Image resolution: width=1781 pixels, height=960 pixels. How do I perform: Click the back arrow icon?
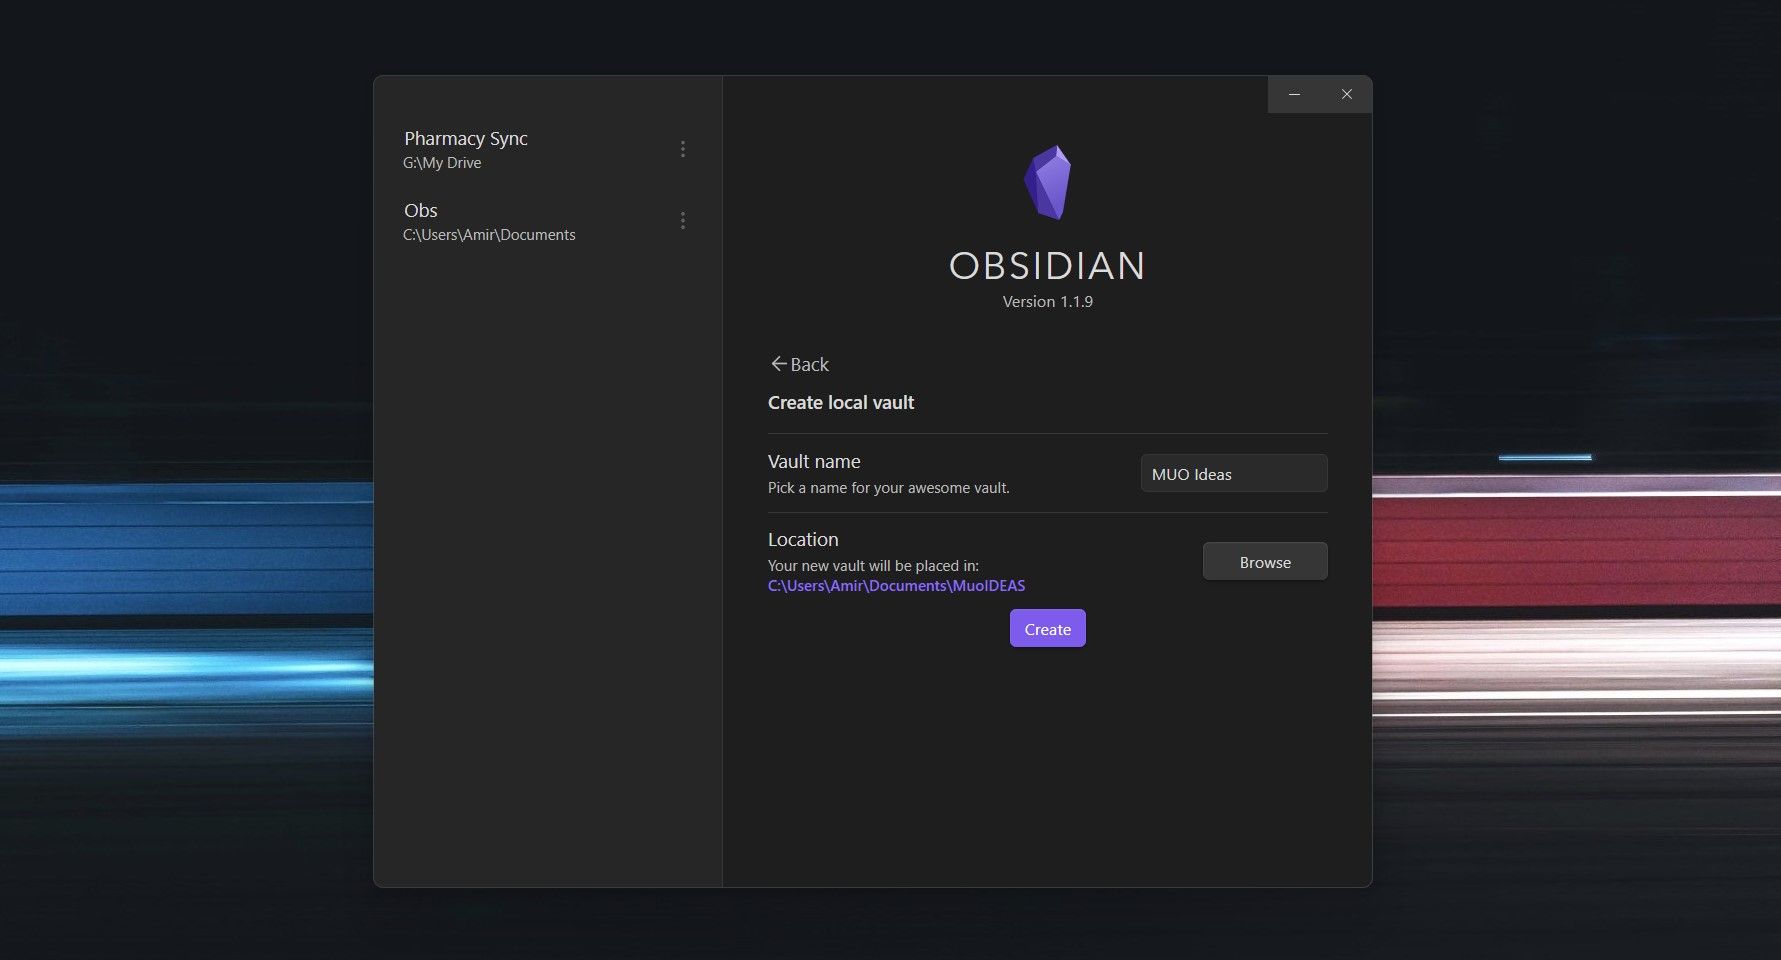point(777,363)
